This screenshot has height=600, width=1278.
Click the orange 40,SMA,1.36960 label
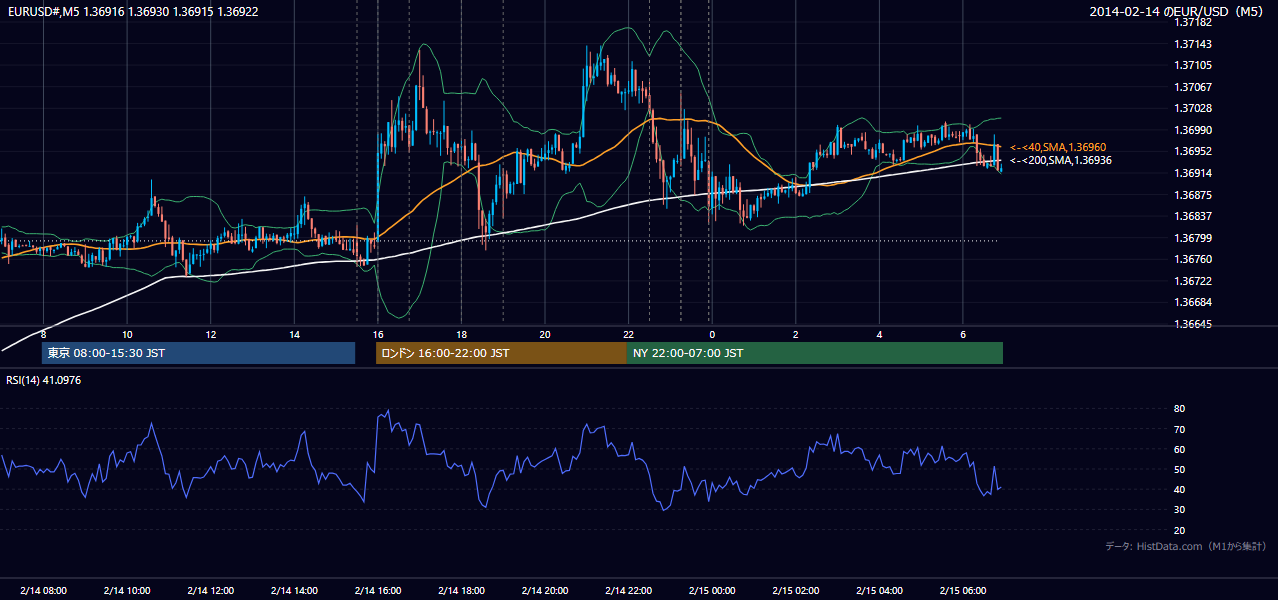[1058, 147]
